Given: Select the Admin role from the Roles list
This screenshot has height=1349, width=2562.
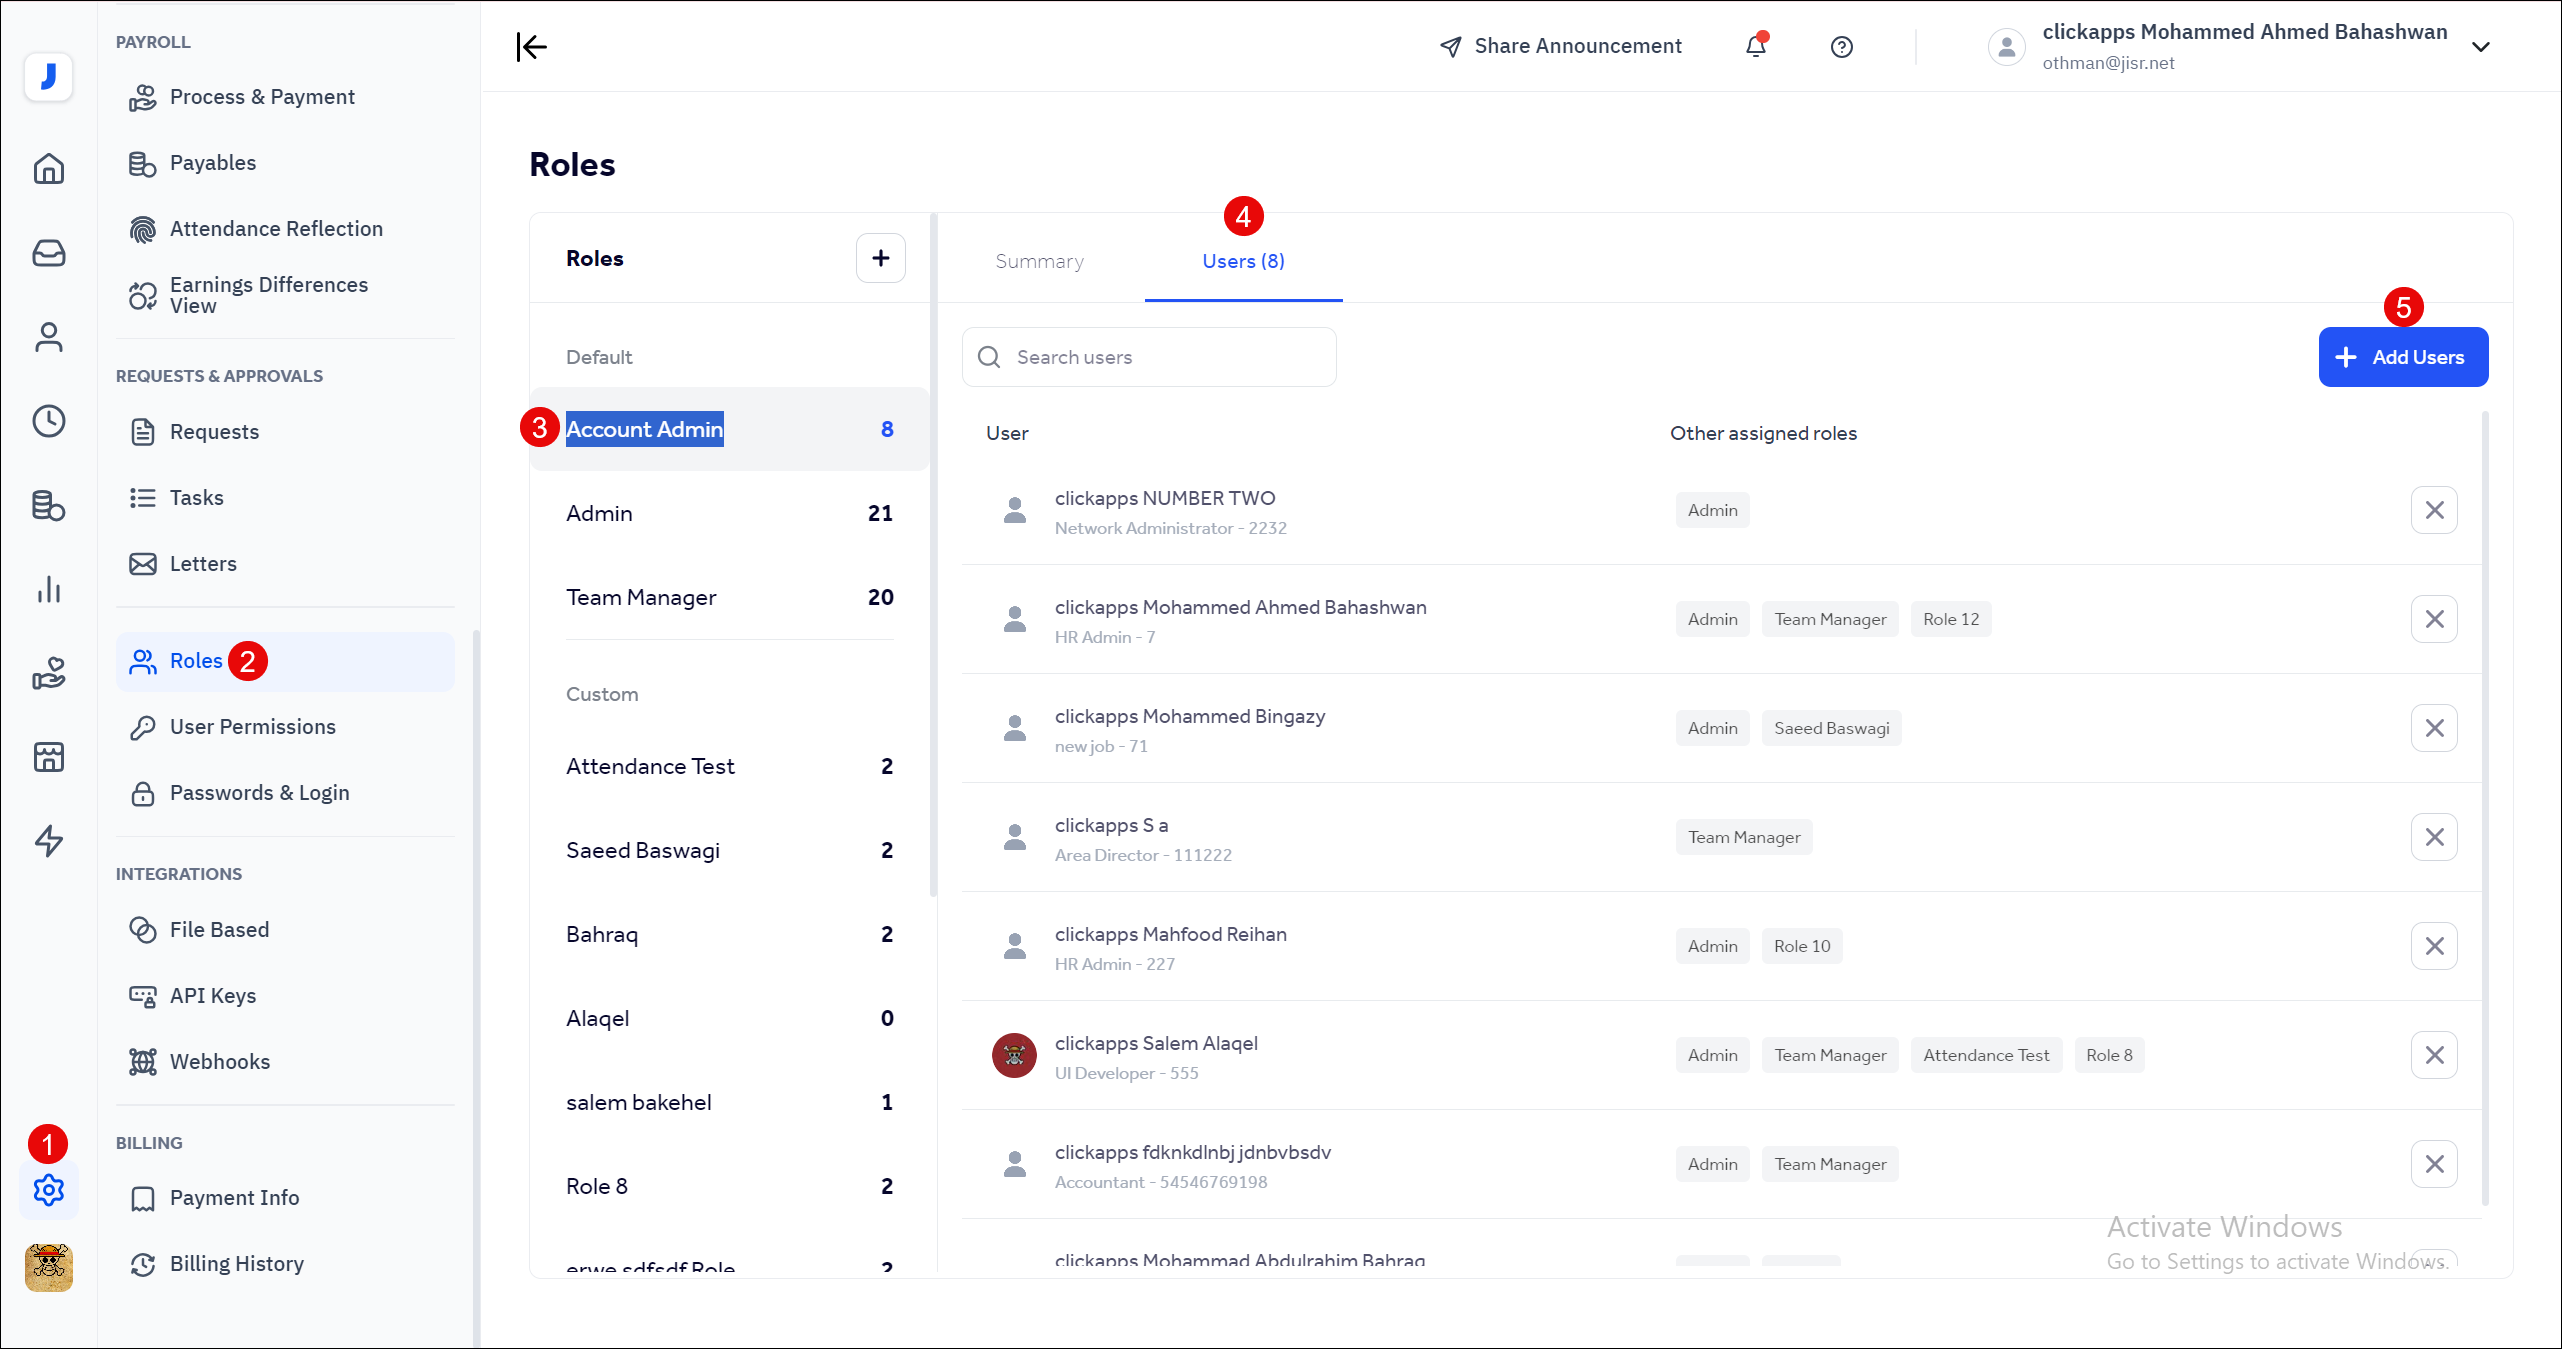Looking at the screenshot, I should [598, 513].
